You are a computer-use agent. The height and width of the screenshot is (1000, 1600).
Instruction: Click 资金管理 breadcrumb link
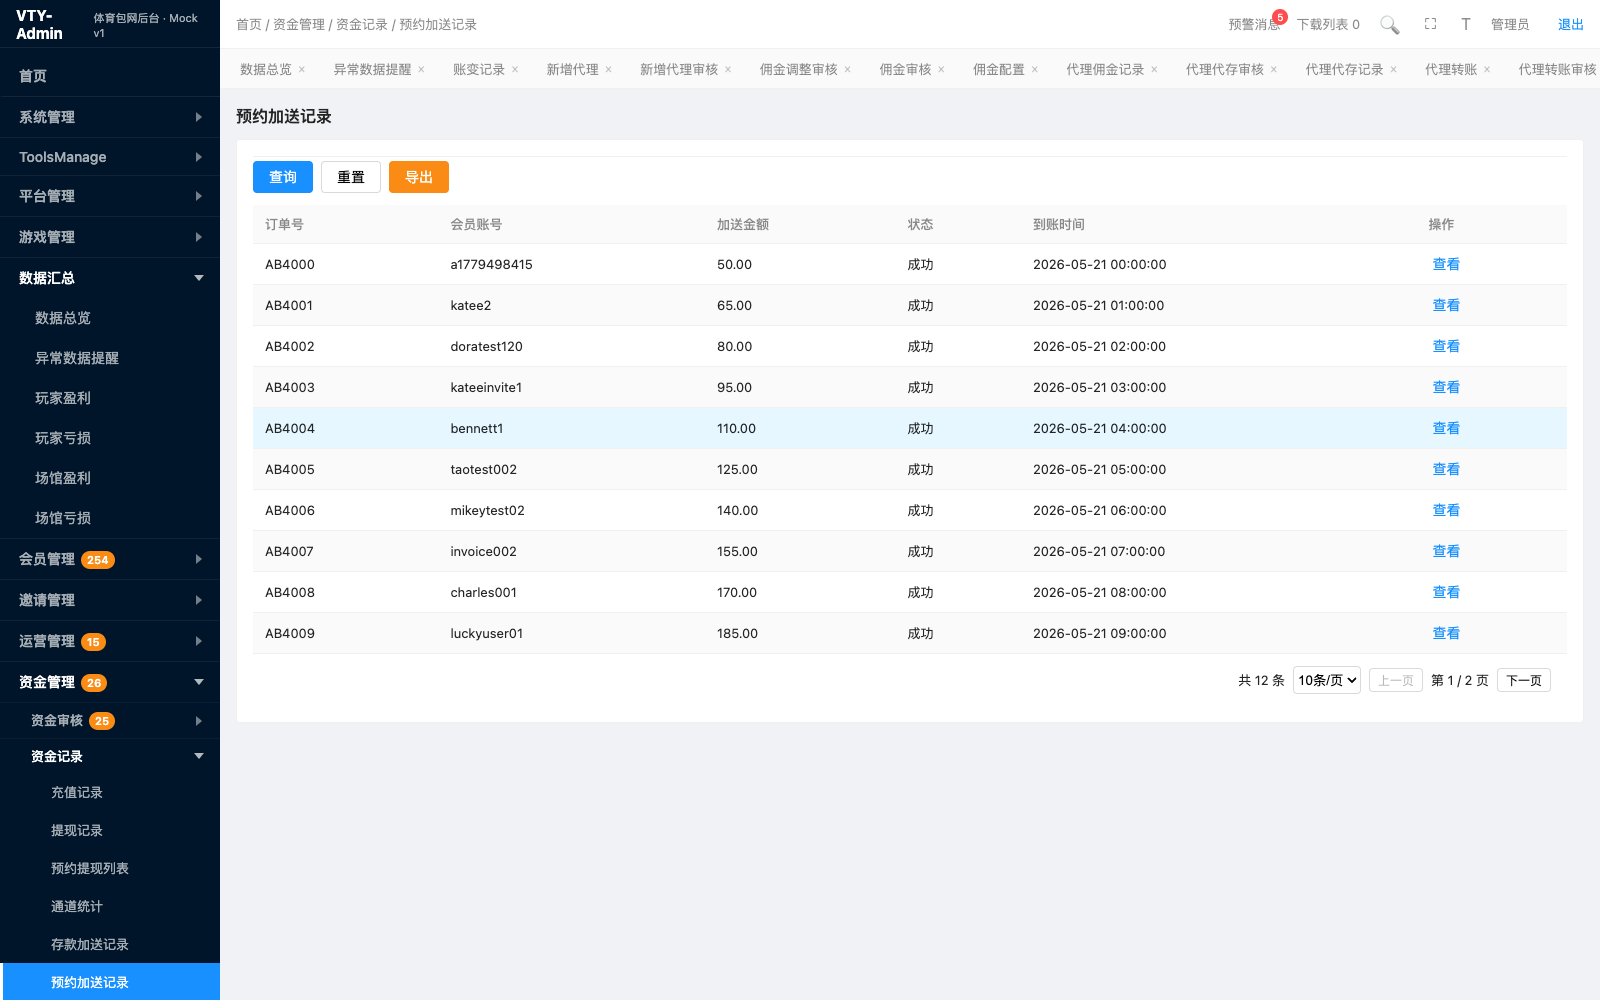(299, 24)
